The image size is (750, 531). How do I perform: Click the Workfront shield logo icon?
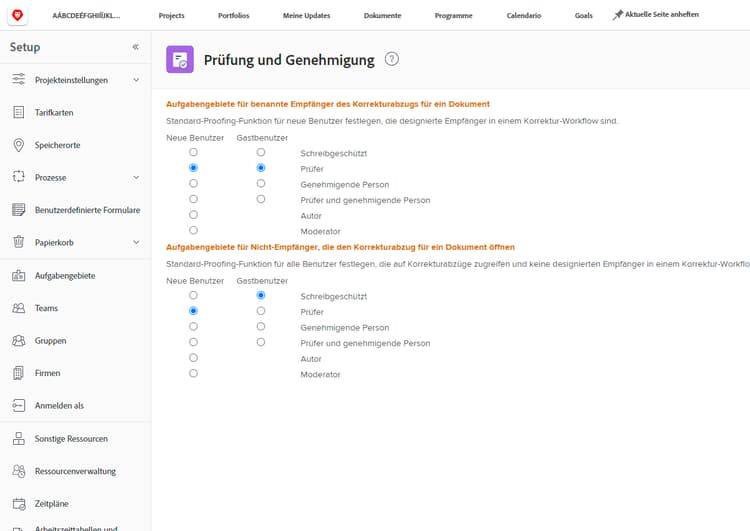coord(18,15)
